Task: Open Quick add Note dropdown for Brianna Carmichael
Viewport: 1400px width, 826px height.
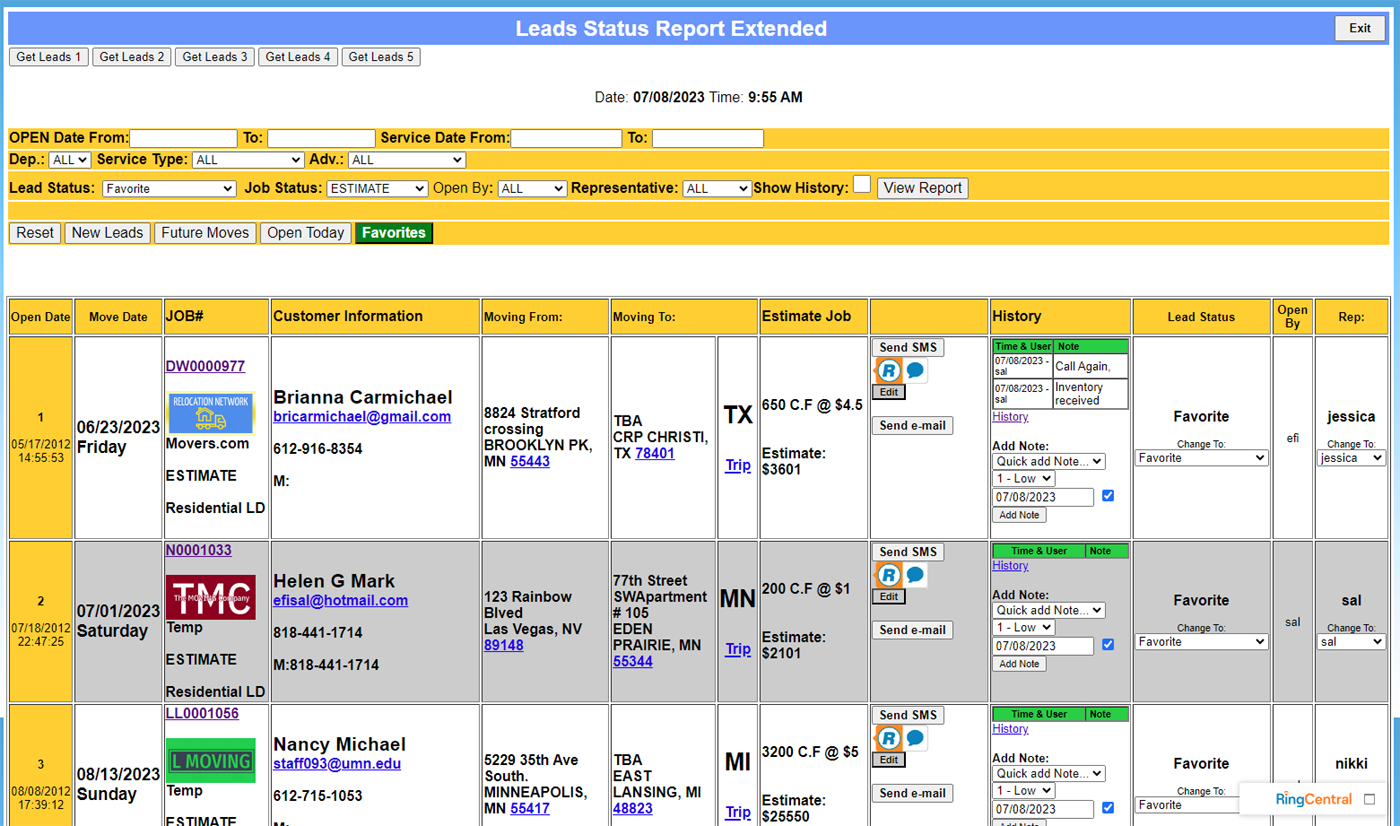Action: (1048, 461)
